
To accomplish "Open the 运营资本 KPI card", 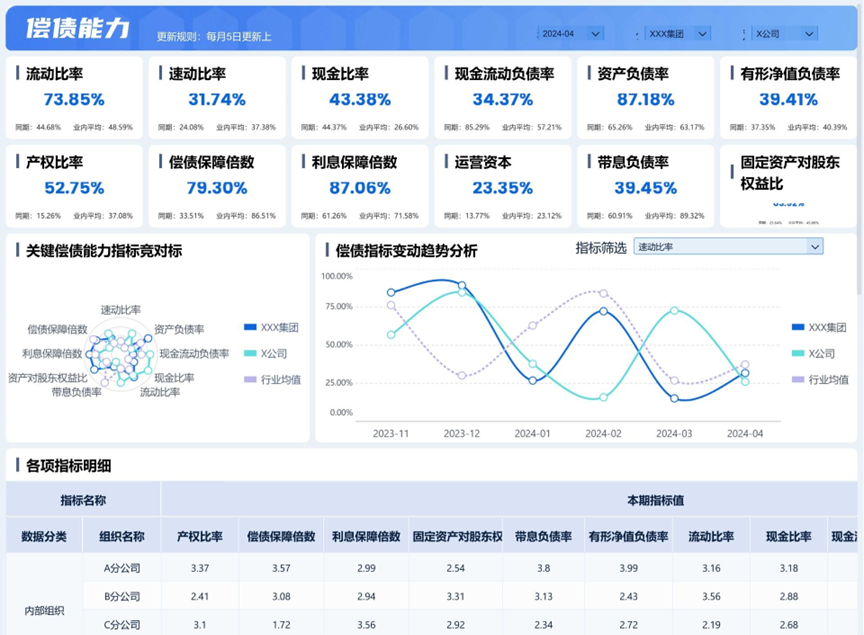I will tap(501, 183).
